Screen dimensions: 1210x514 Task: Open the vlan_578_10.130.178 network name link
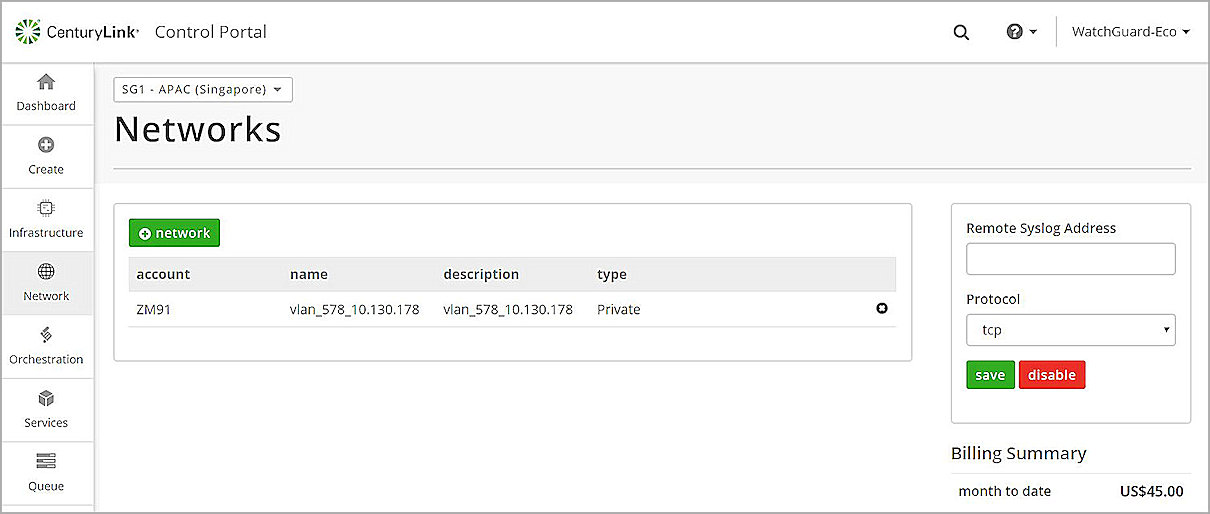coord(354,310)
